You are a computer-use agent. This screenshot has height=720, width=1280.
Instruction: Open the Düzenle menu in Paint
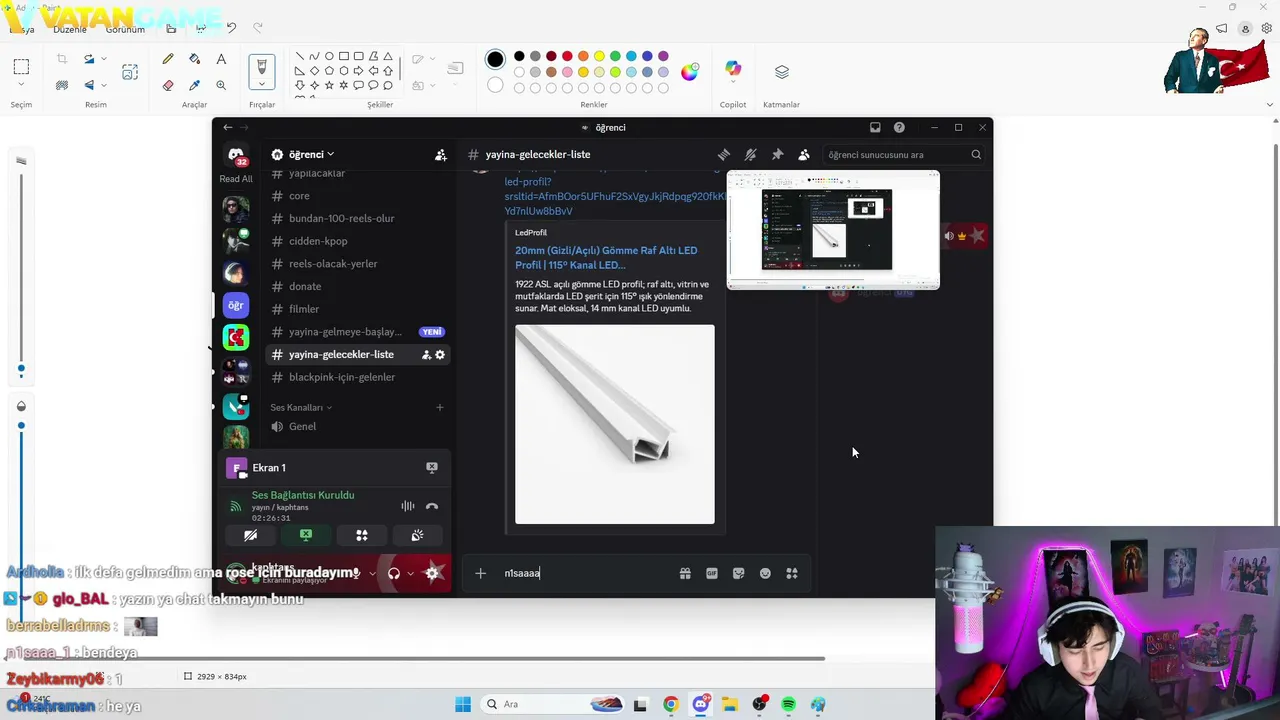click(x=69, y=29)
